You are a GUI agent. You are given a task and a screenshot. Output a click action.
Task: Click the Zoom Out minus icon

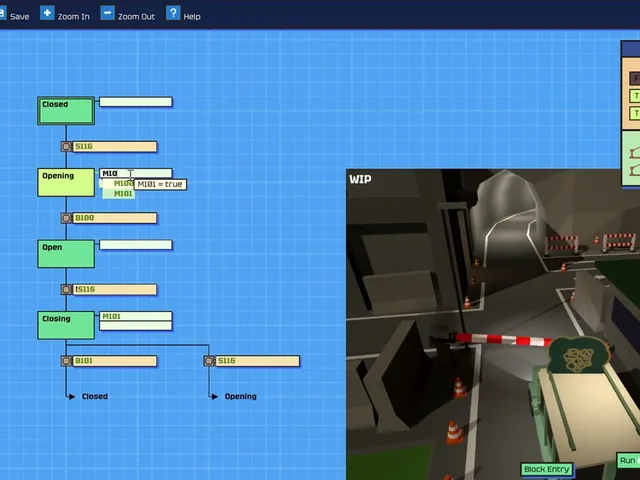107,13
